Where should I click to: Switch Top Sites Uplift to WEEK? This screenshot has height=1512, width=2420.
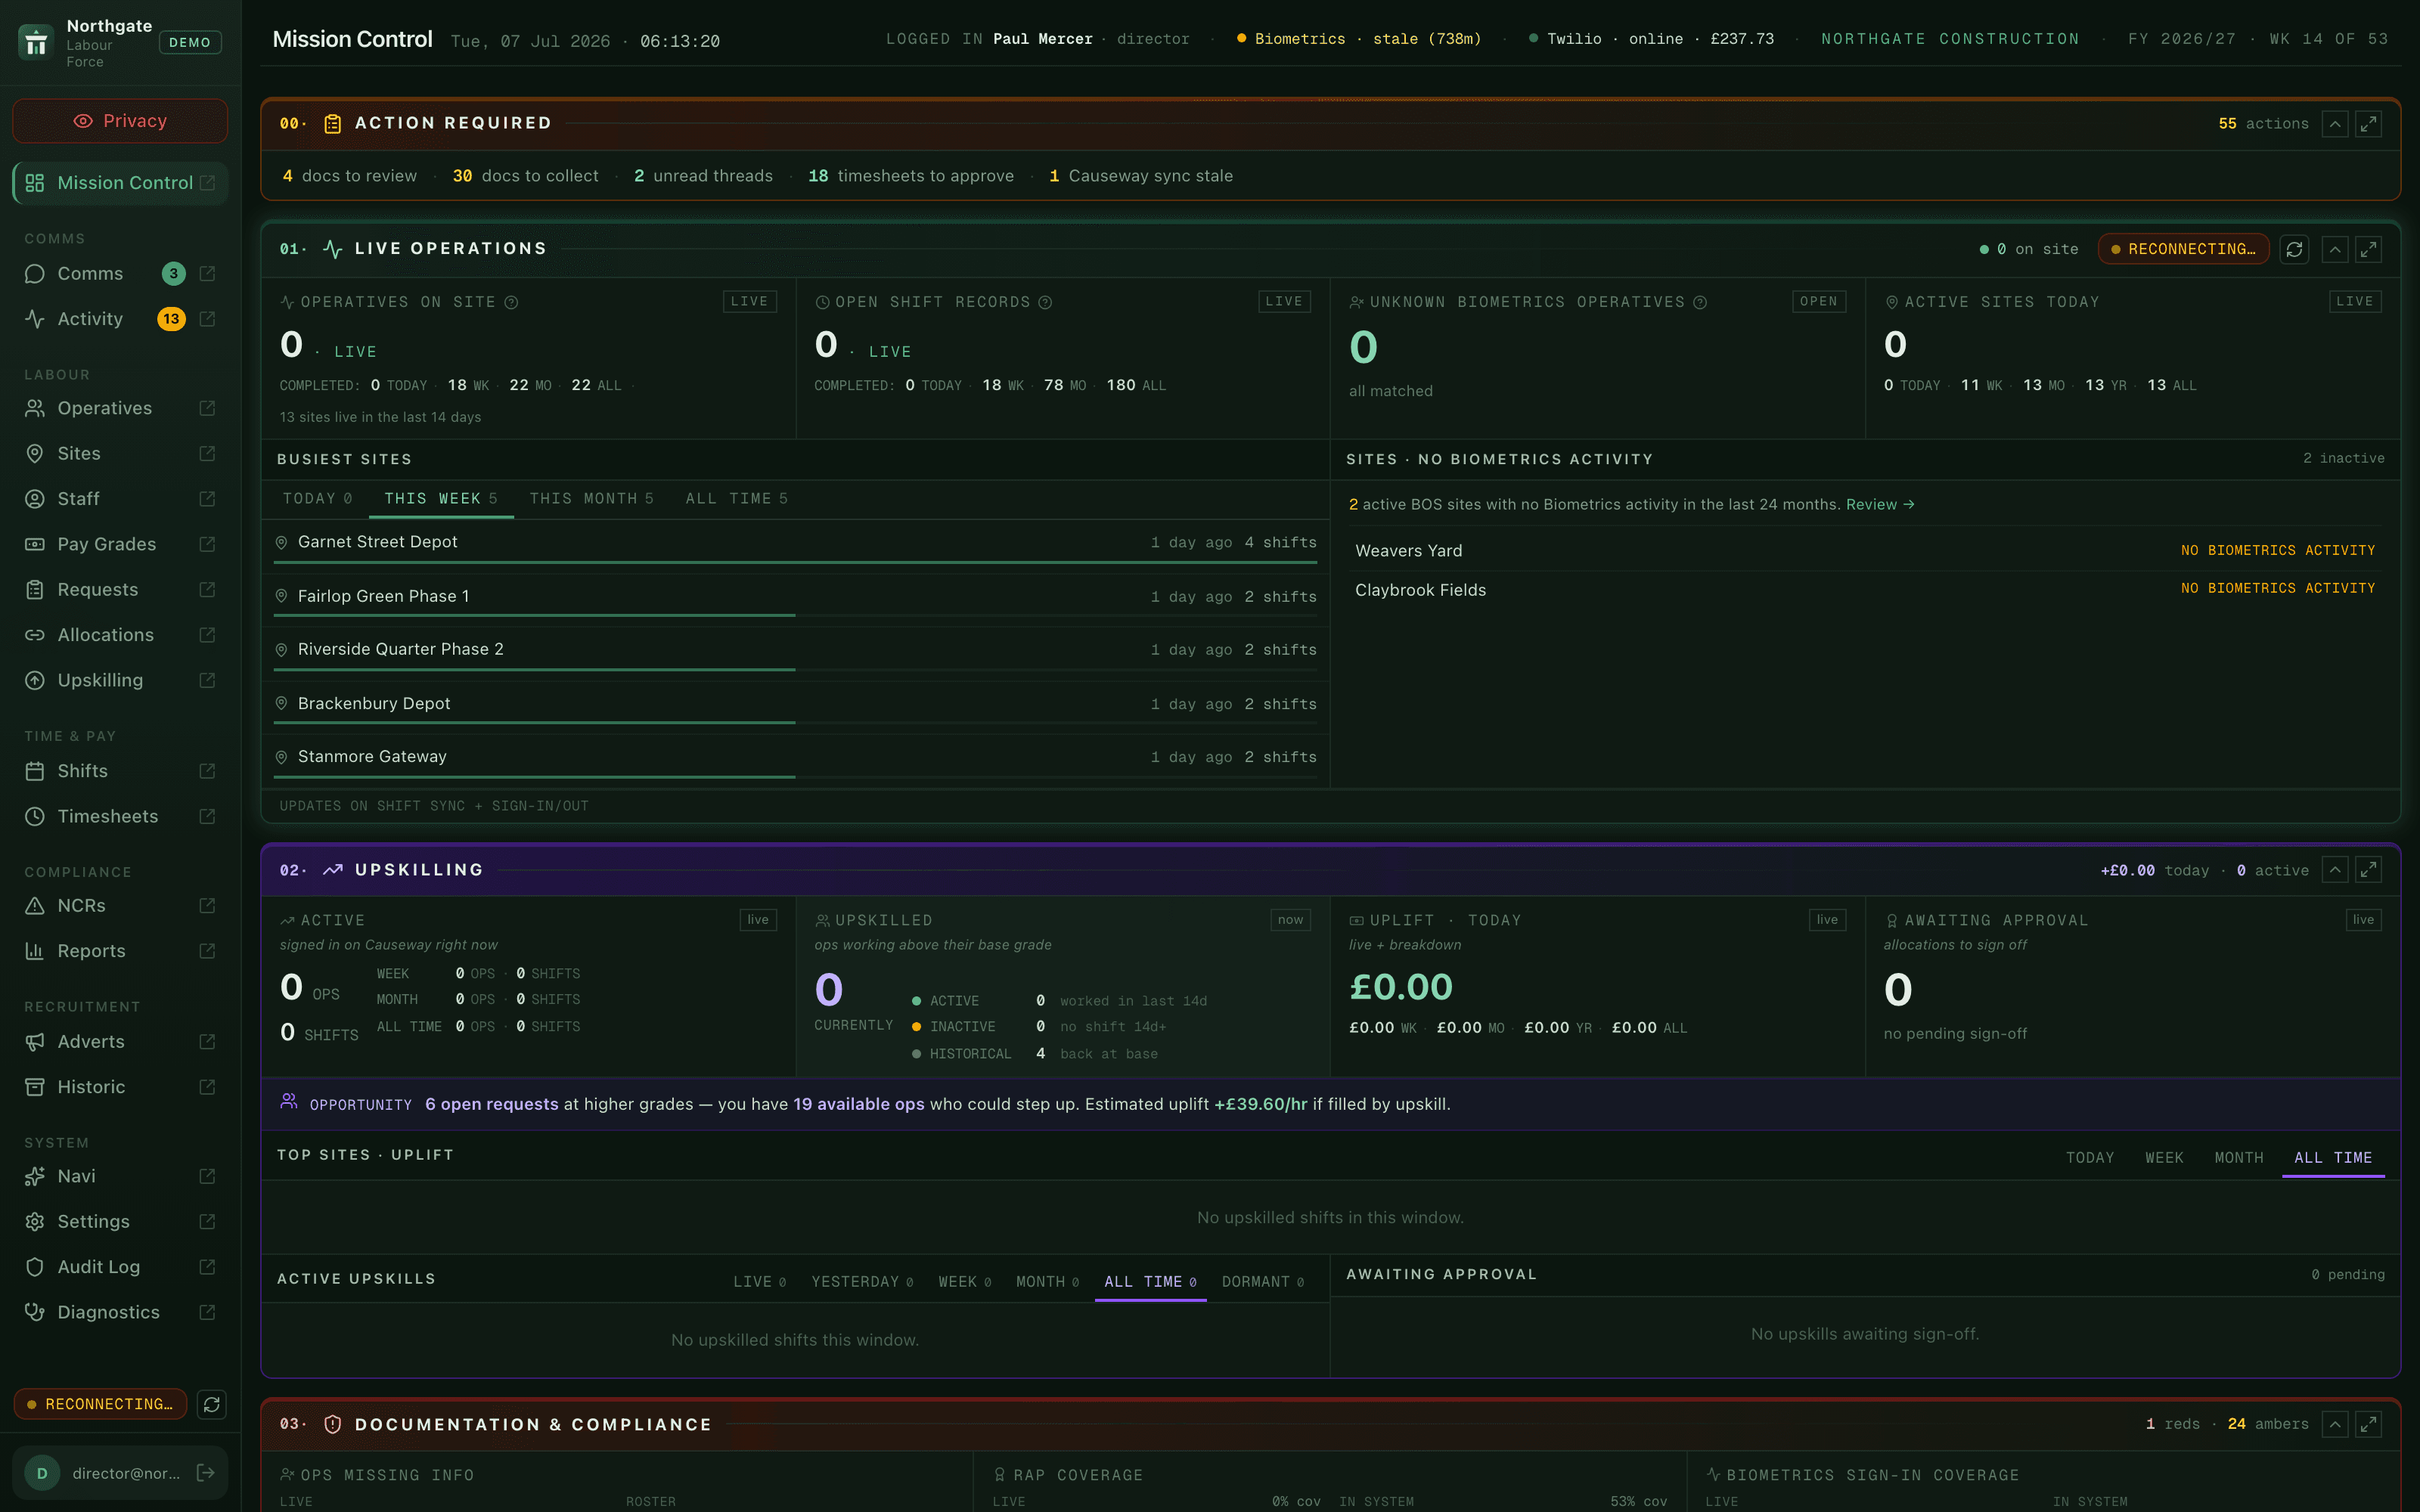coord(2164,1157)
